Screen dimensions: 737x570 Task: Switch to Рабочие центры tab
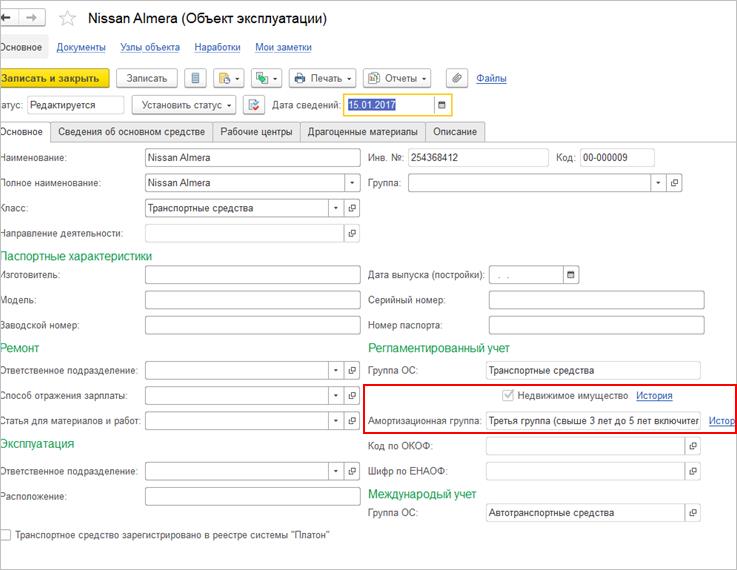coord(256,132)
